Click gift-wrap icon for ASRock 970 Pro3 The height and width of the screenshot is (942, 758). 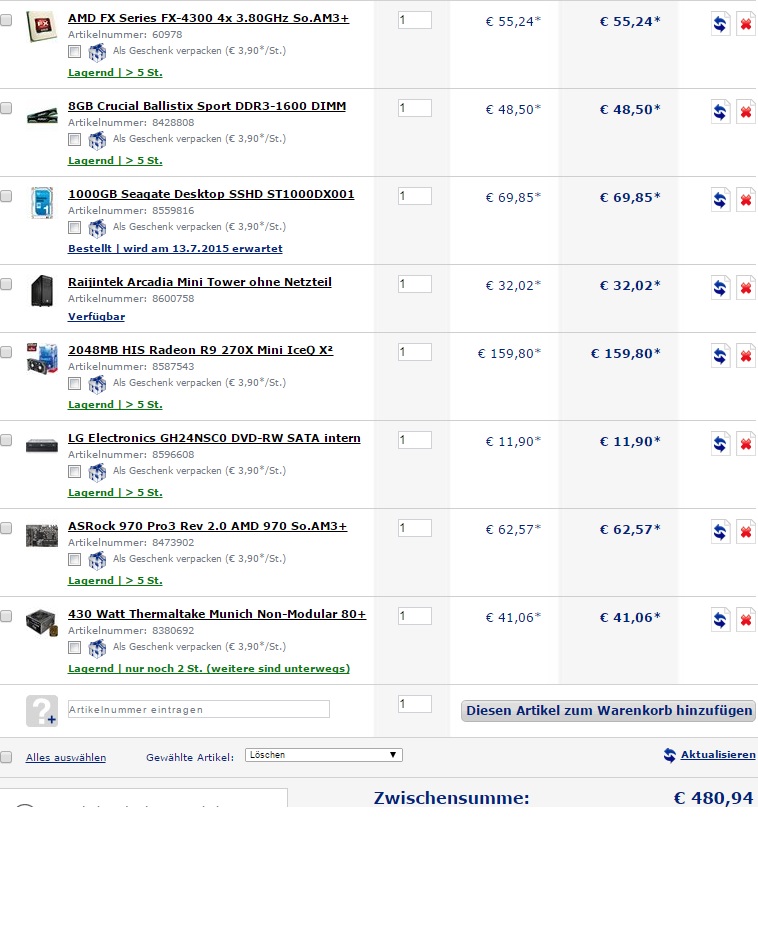pyautogui.click(x=97, y=560)
